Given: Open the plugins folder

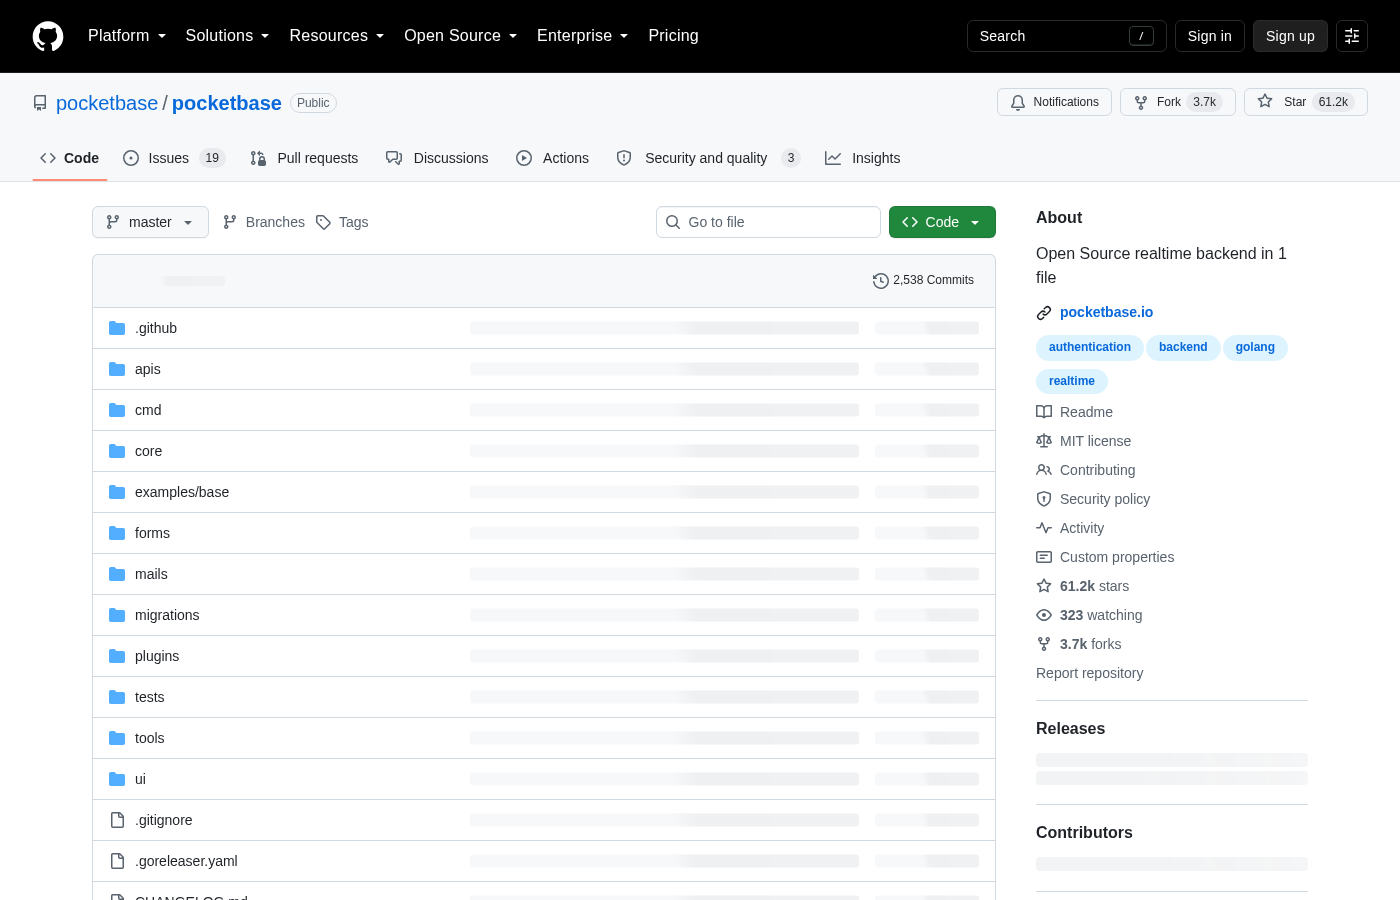Looking at the screenshot, I should pos(157,656).
